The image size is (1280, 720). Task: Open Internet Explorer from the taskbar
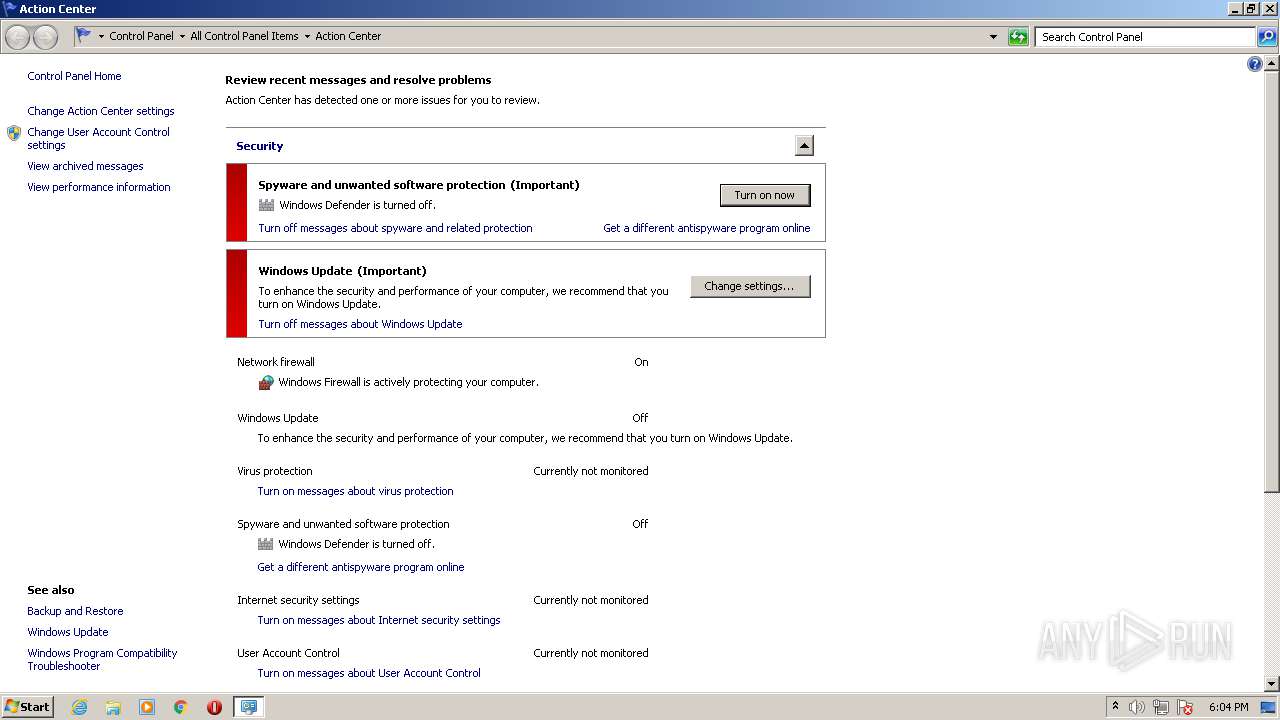[79, 707]
